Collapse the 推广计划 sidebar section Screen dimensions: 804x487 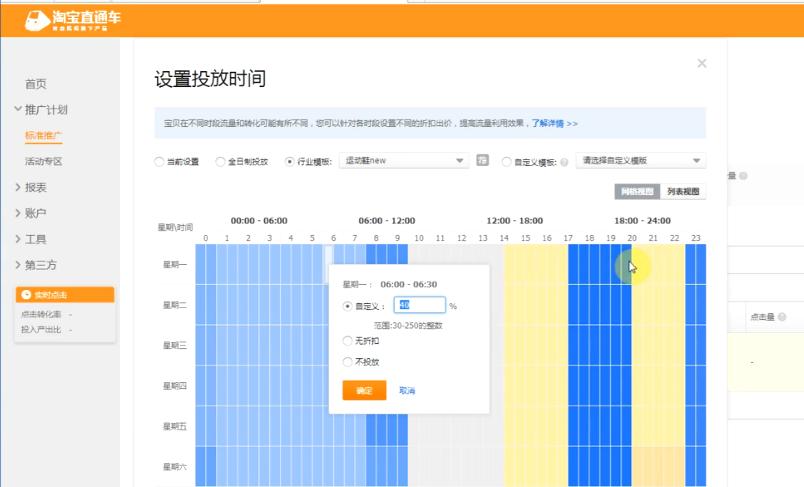pyautogui.click(x=18, y=109)
